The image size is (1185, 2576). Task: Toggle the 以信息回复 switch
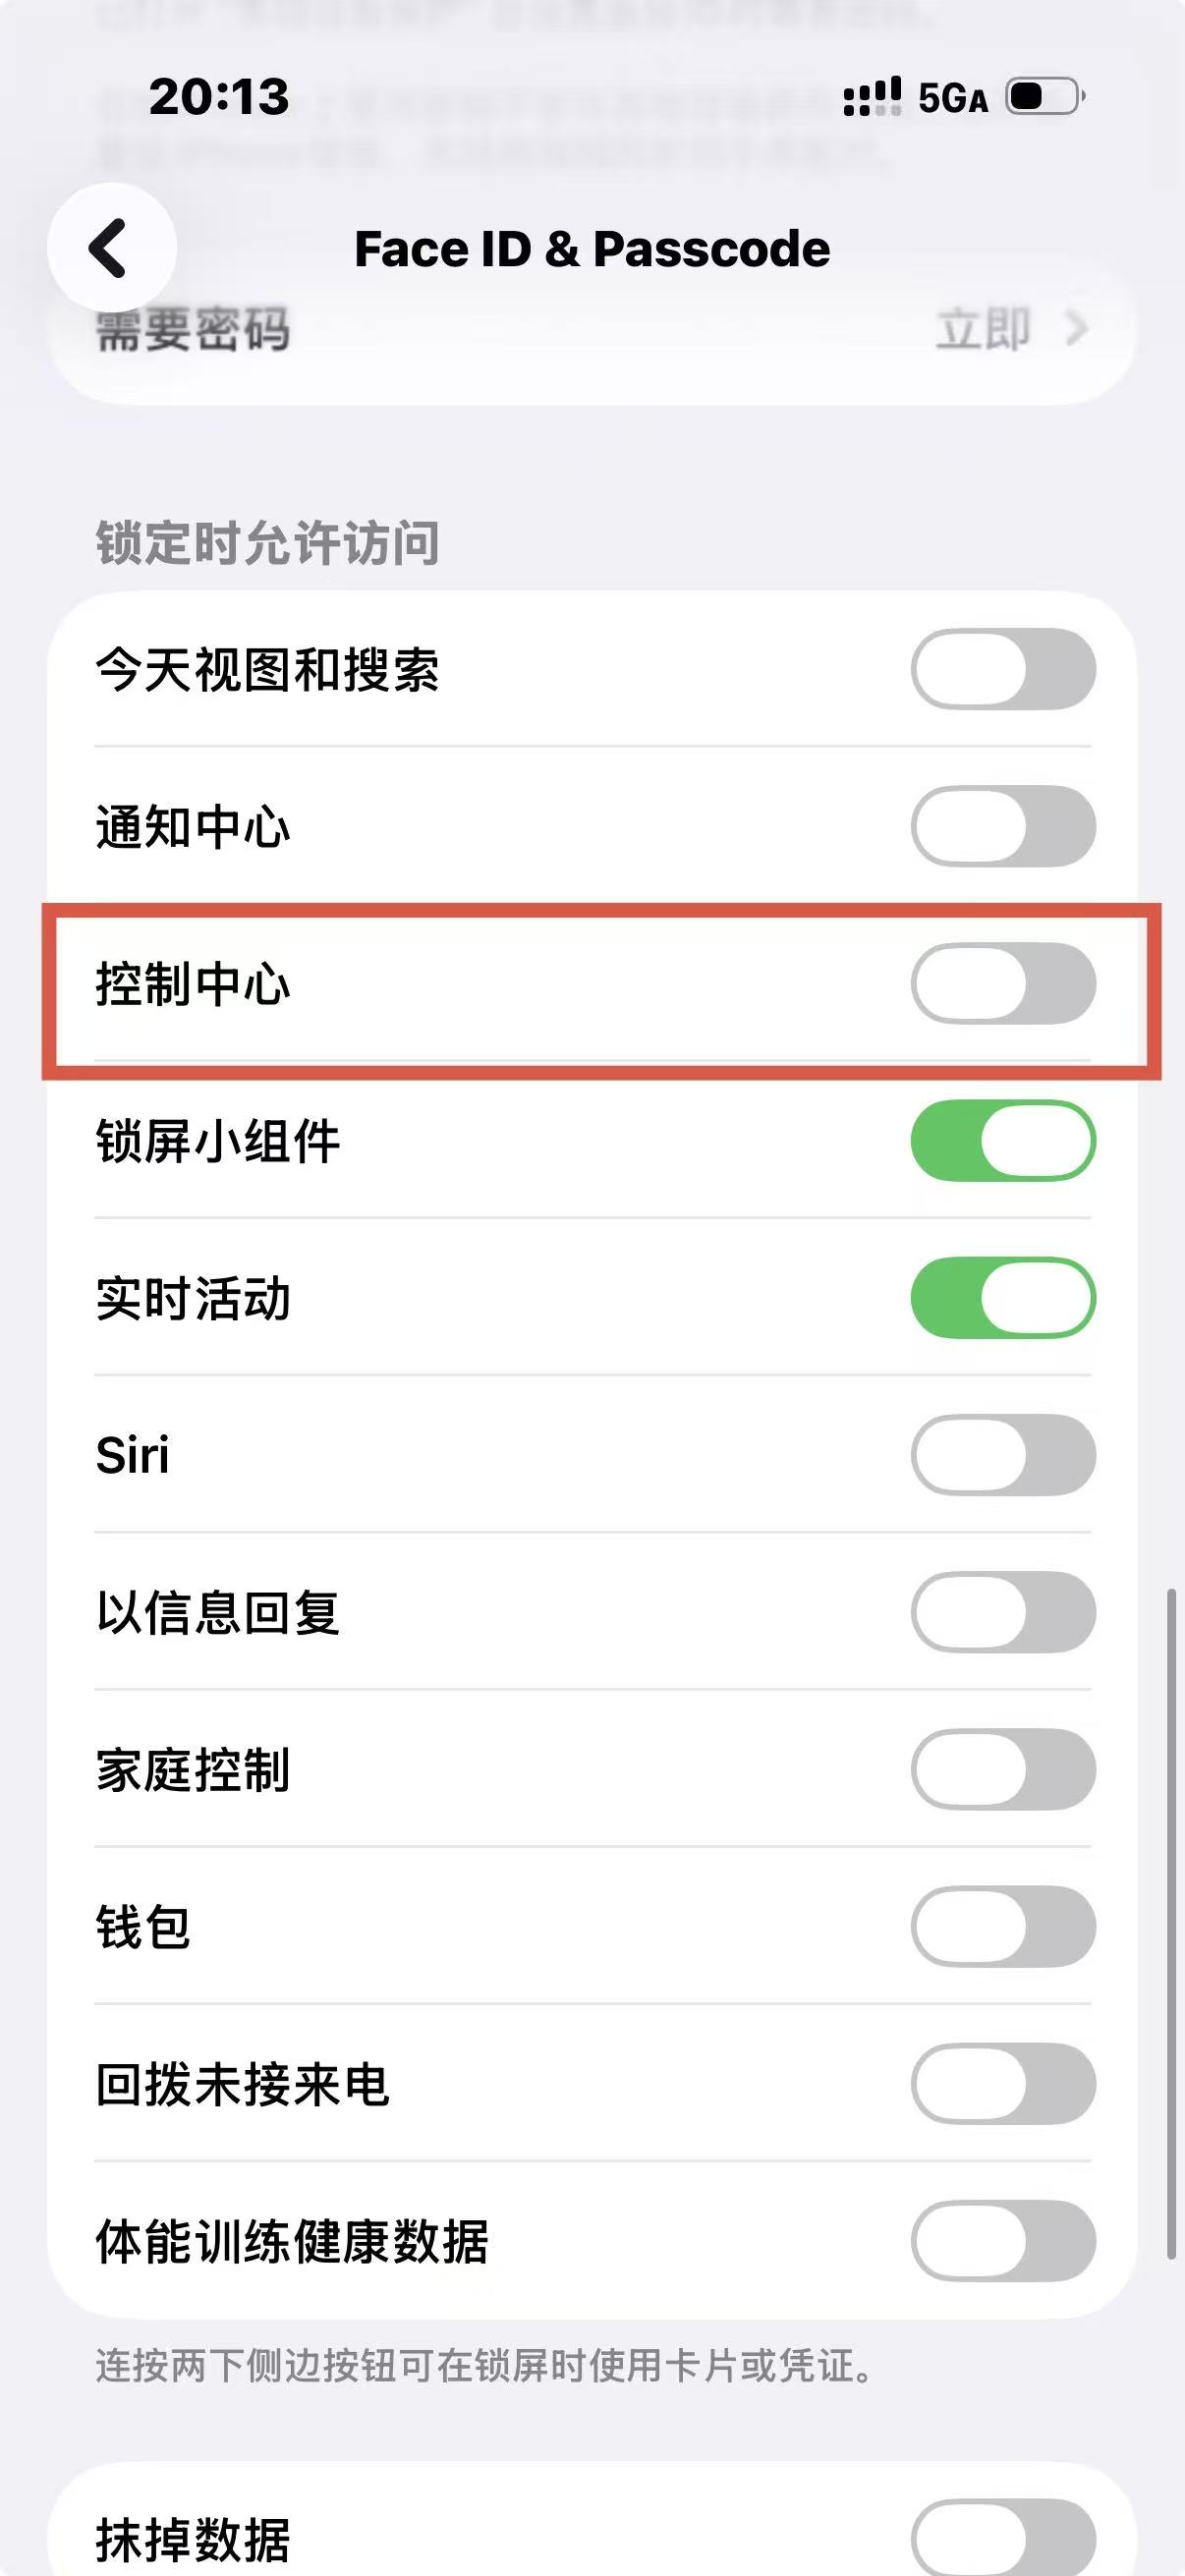(1003, 1612)
